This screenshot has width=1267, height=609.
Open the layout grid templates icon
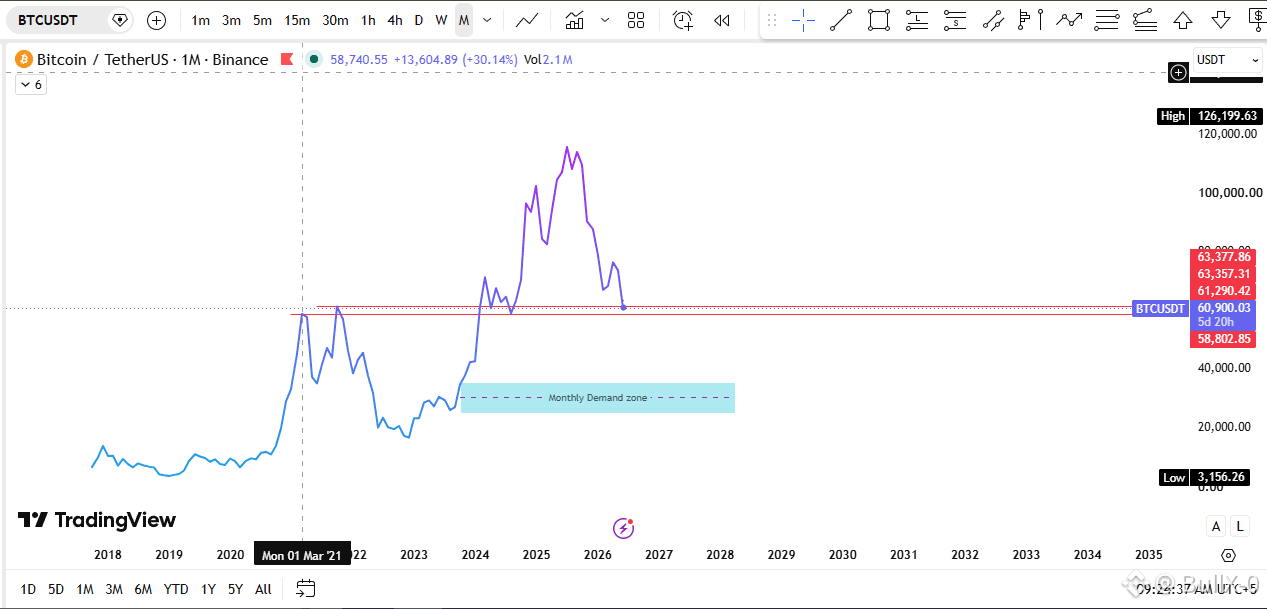(x=636, y=20)
